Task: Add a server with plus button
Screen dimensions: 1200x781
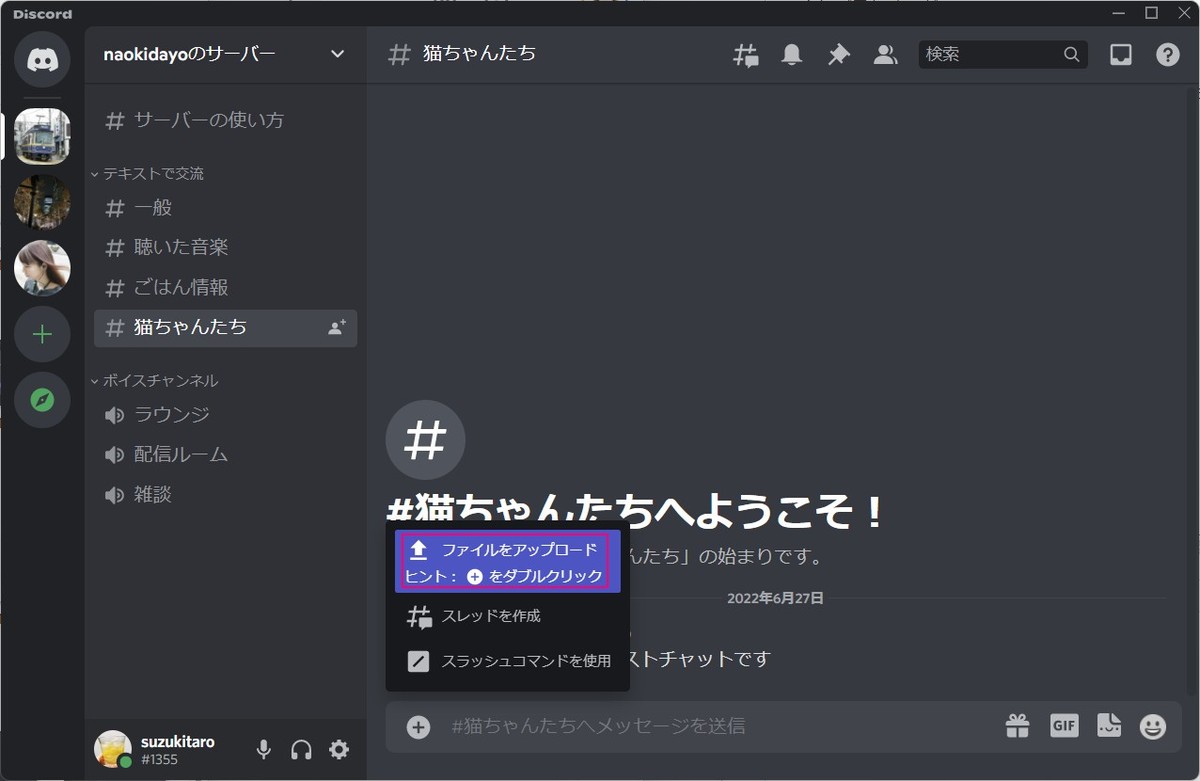Action: pos(42,334)
